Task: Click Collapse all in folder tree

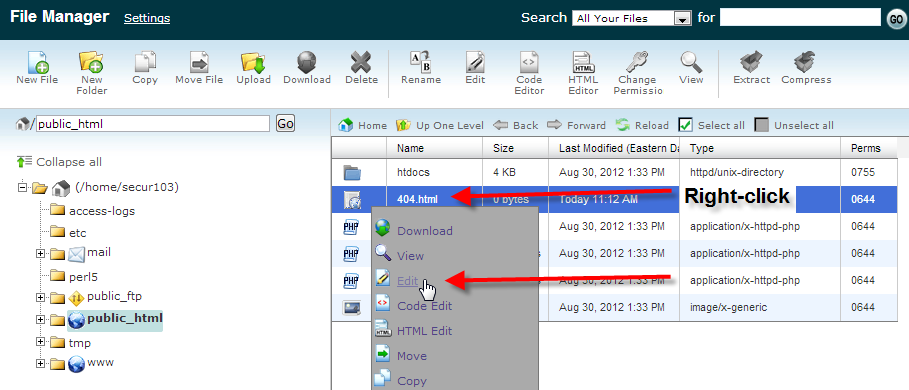Action: pyautogui.click(x=59, y=162)
